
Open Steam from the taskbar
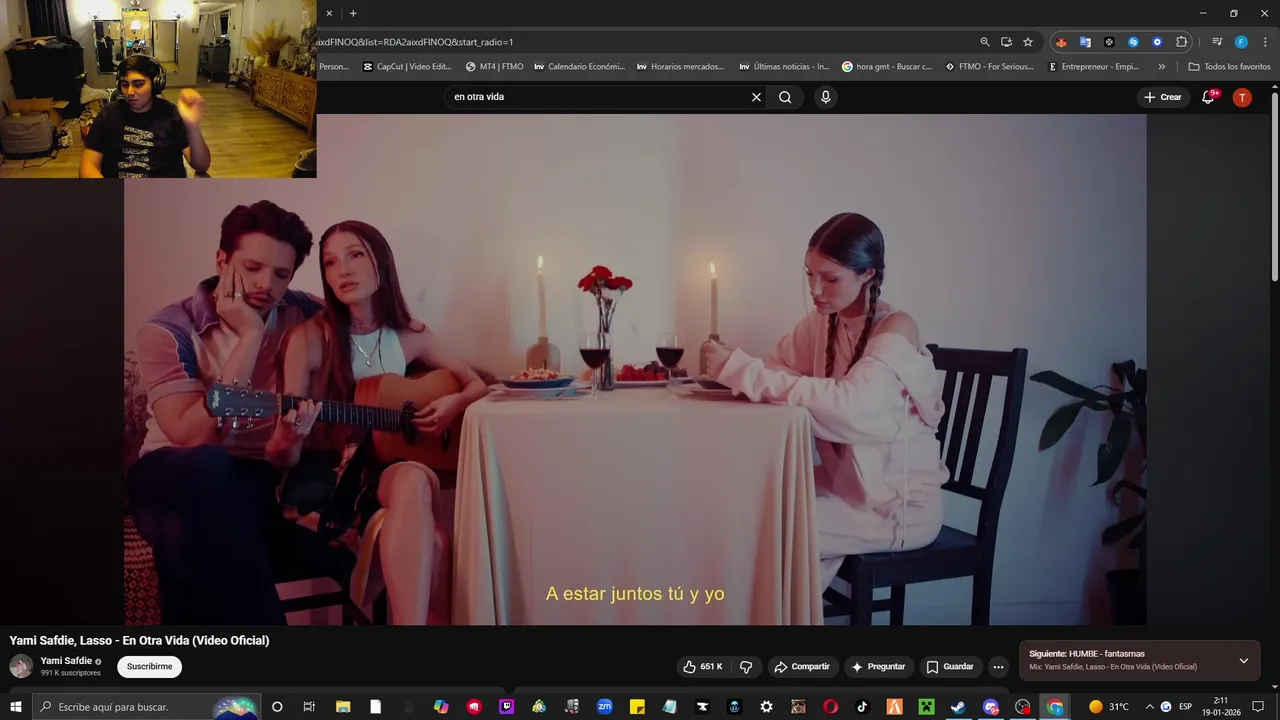958,707
